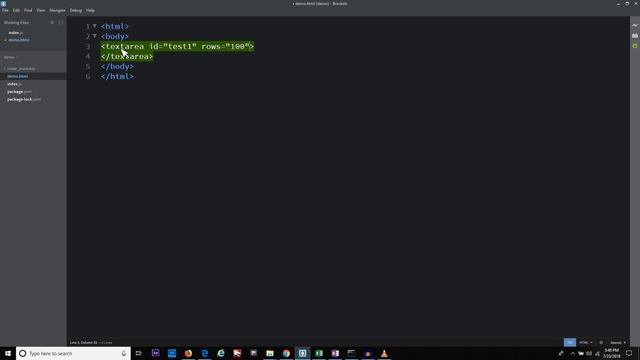The height and width of the screenshot is (360, 640).
Task: Open index.js in the project tree
Action: pos(14,84)
